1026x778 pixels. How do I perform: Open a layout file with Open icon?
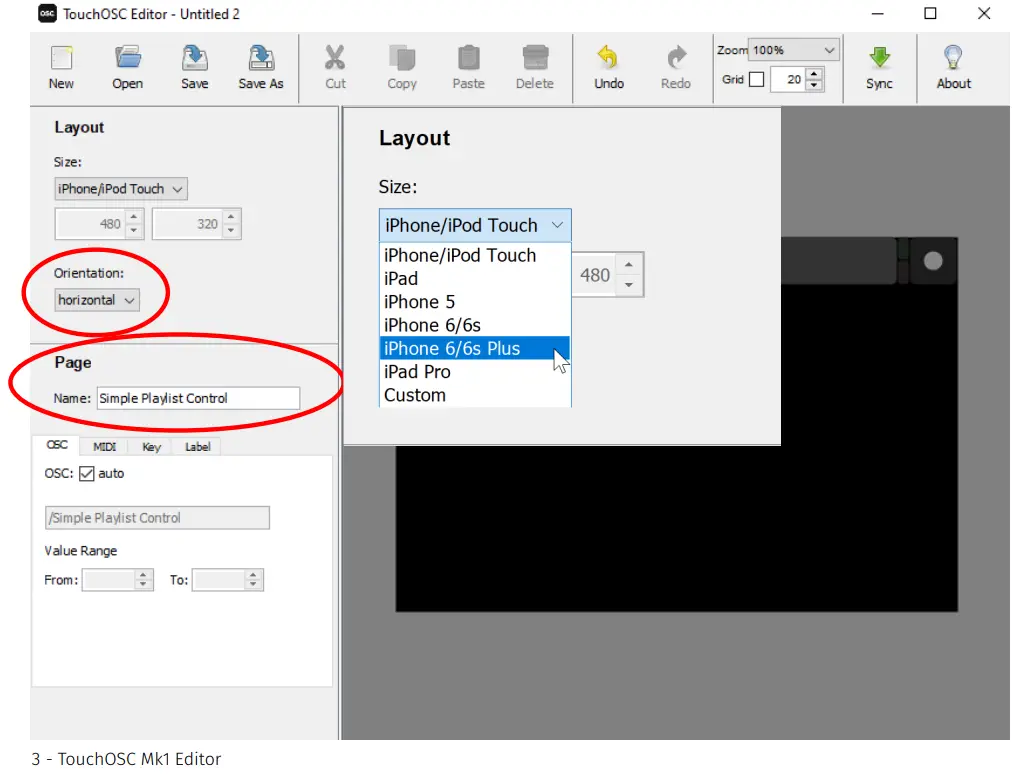pyautogui.click(x=128, y=58)
